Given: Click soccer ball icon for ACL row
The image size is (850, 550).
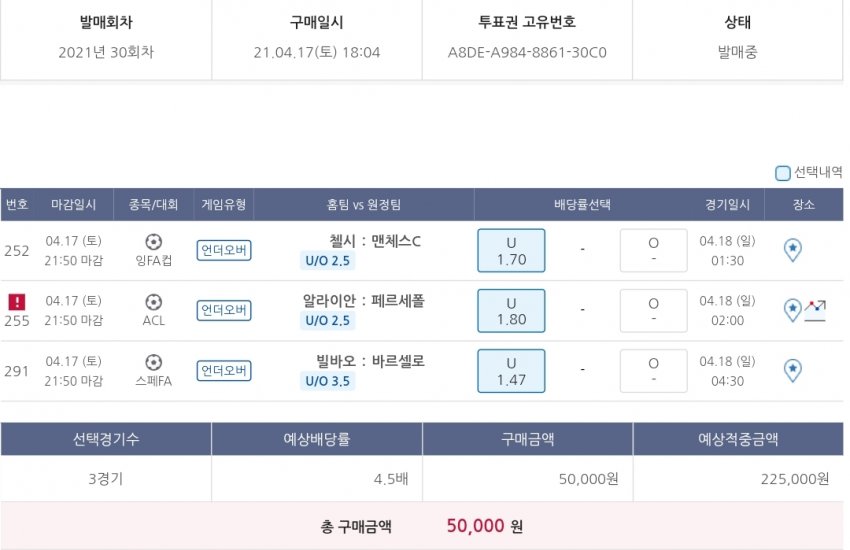Looking at the screenshot, I should tap(153, 301).
